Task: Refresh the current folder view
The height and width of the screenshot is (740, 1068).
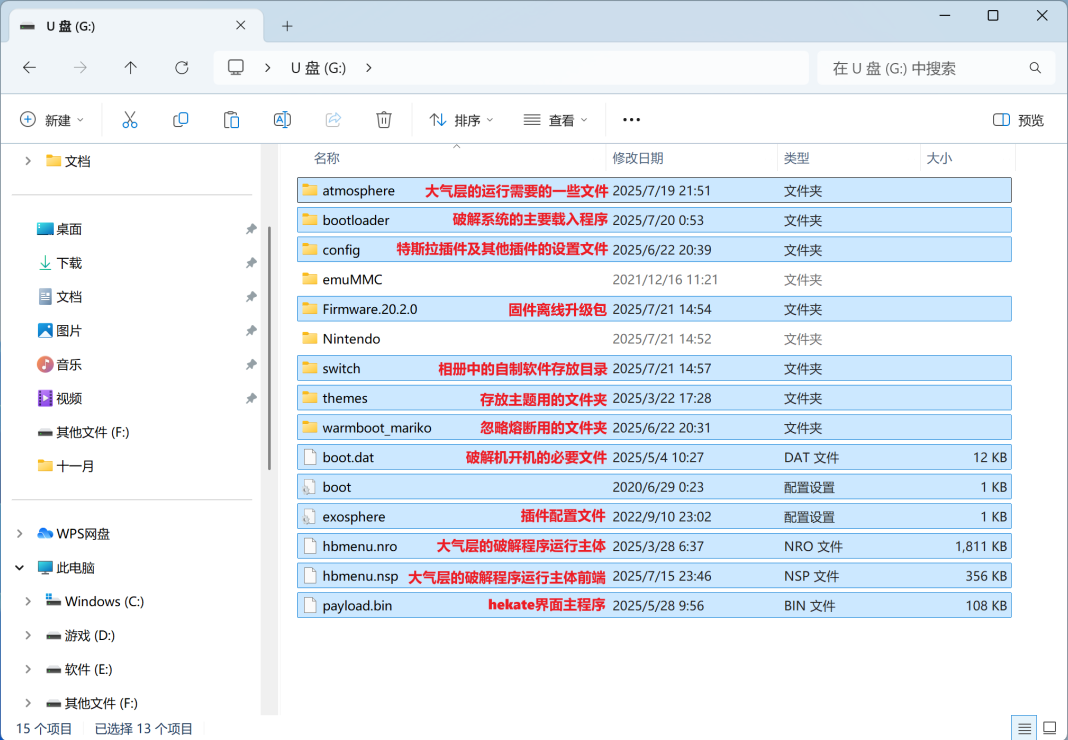Action: tap(181, 68)
